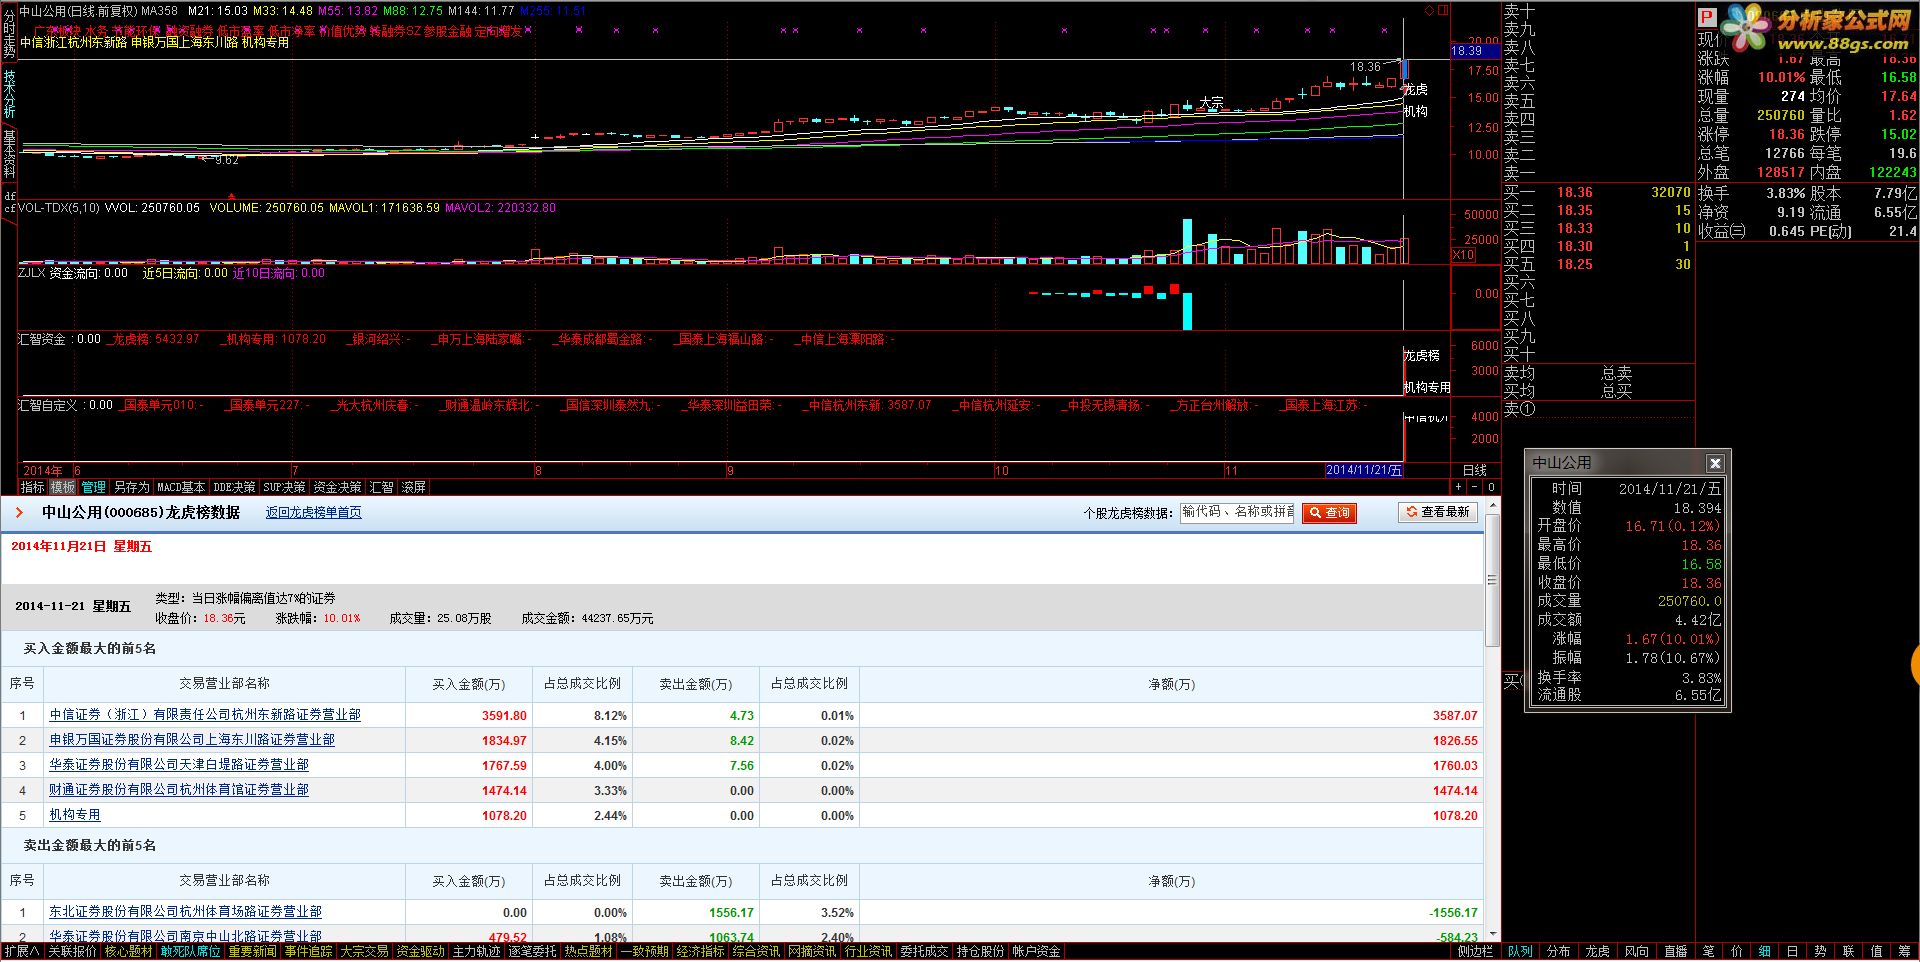This screenshot has width=1920, height=962.
Task: Select the 分布 view tab
Action: (x=1558, y=952)
